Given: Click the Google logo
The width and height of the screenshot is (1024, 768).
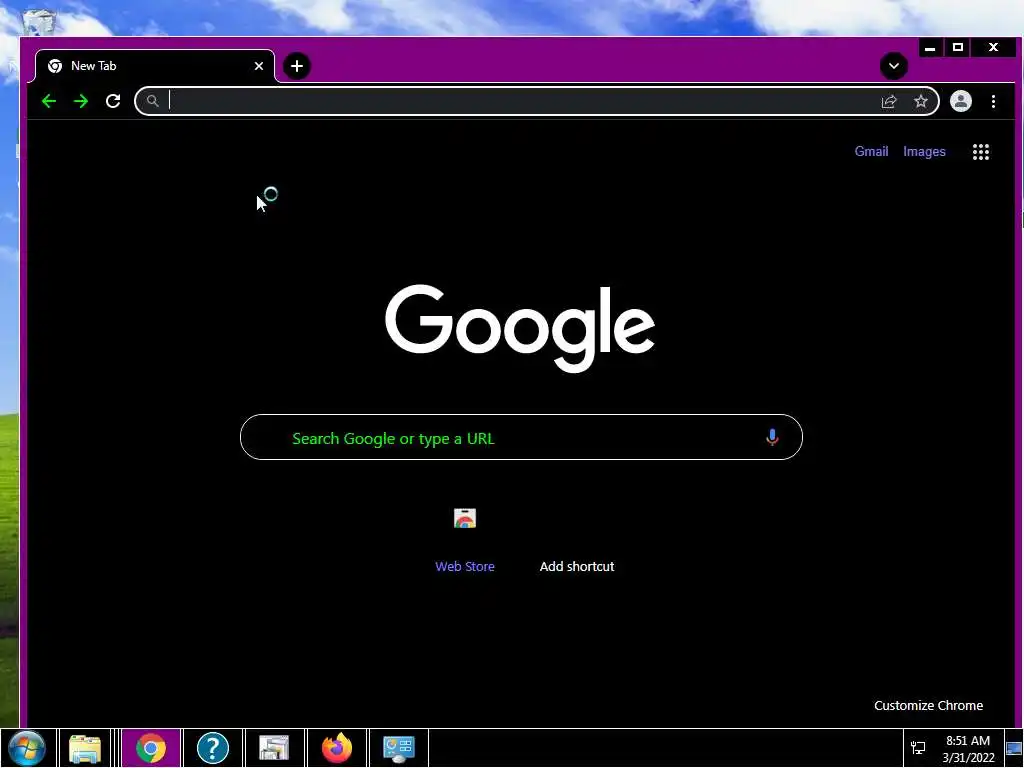Looking at the screenshot, I should pyautogui.click(x=520, y=328).
